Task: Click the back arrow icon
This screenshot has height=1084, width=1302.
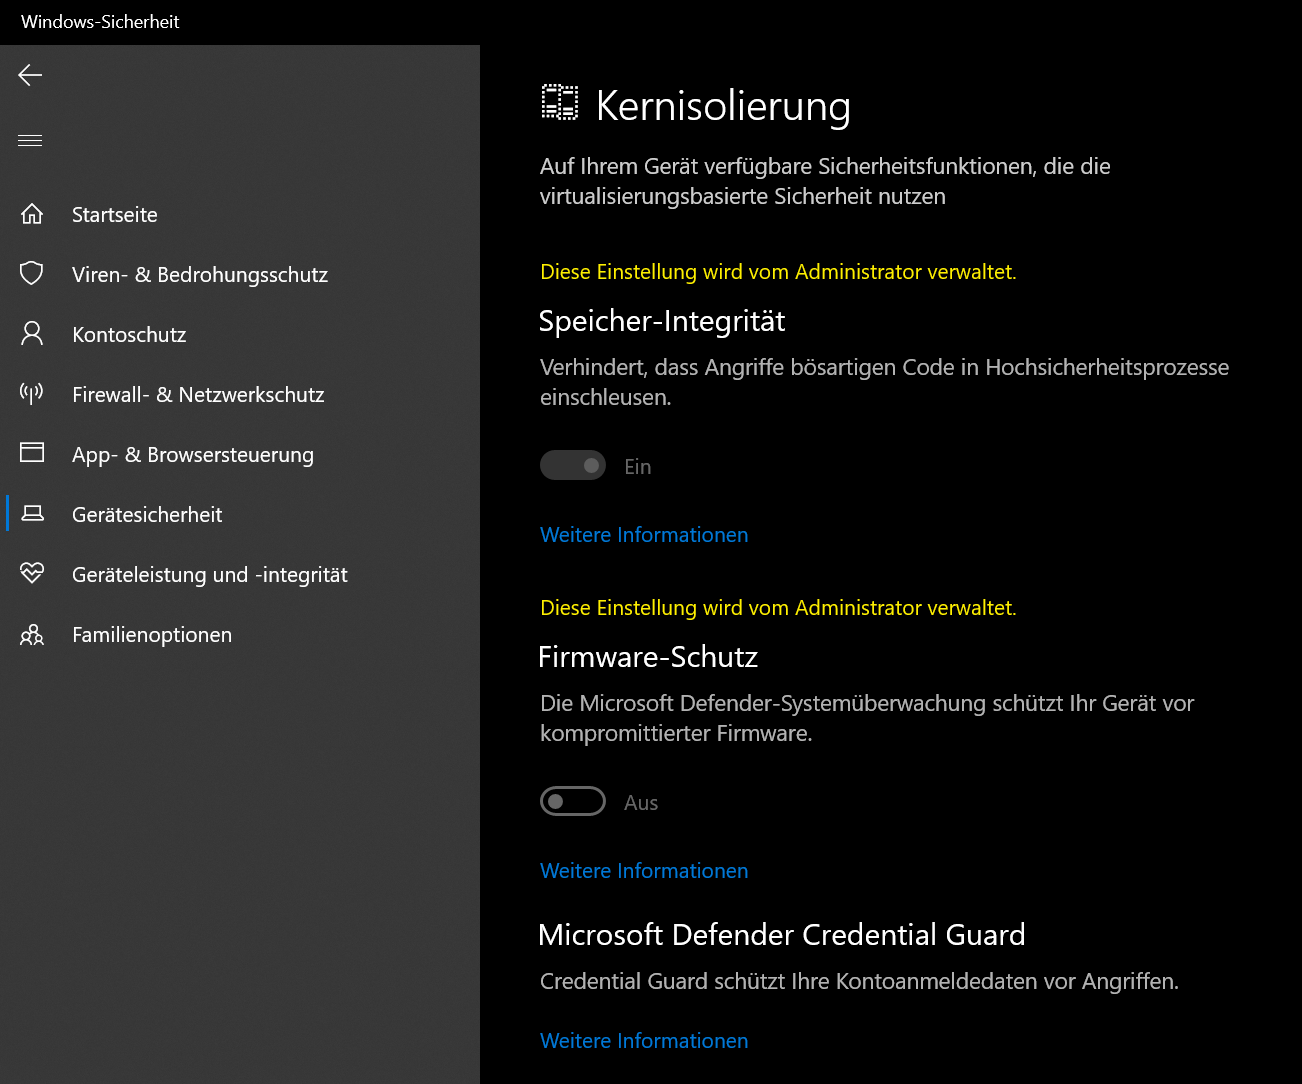Action: click(30, 75)
